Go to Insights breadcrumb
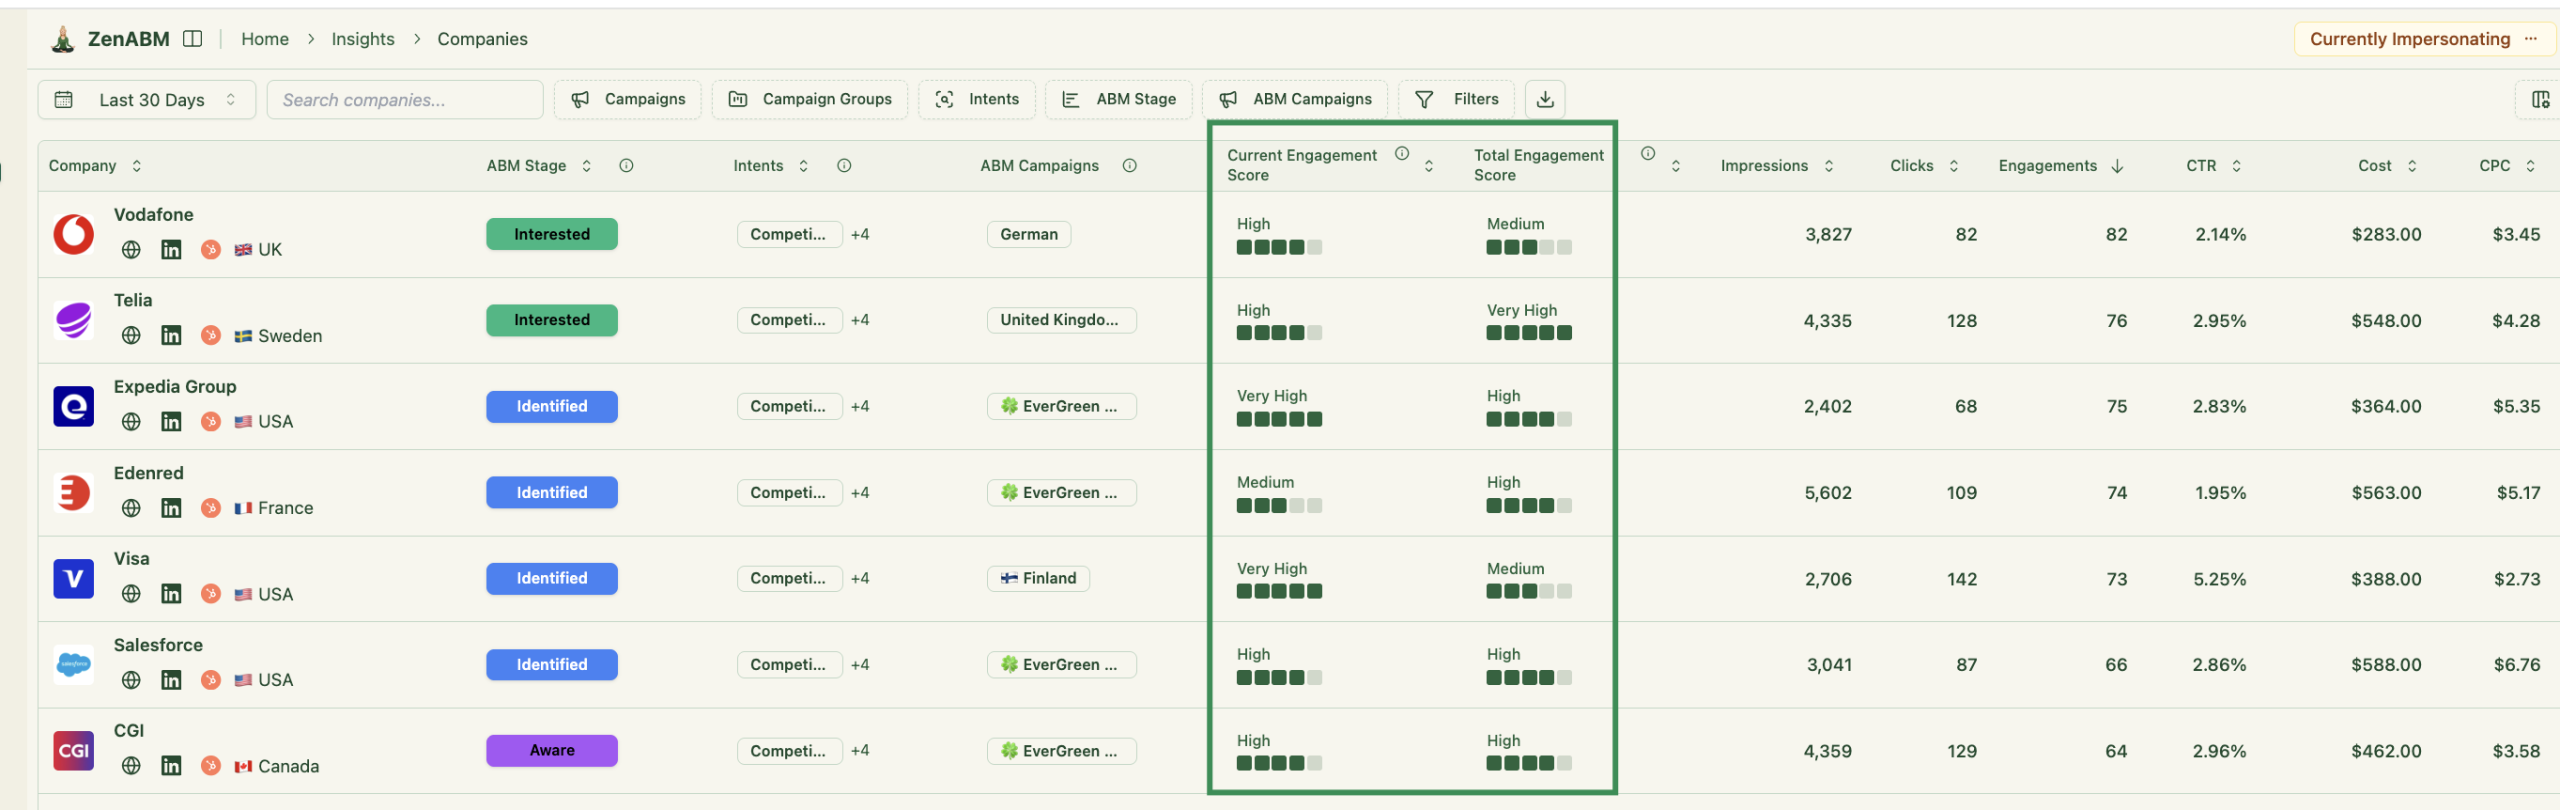This screenshot has width=2560, height=810. tap(363, 39)
